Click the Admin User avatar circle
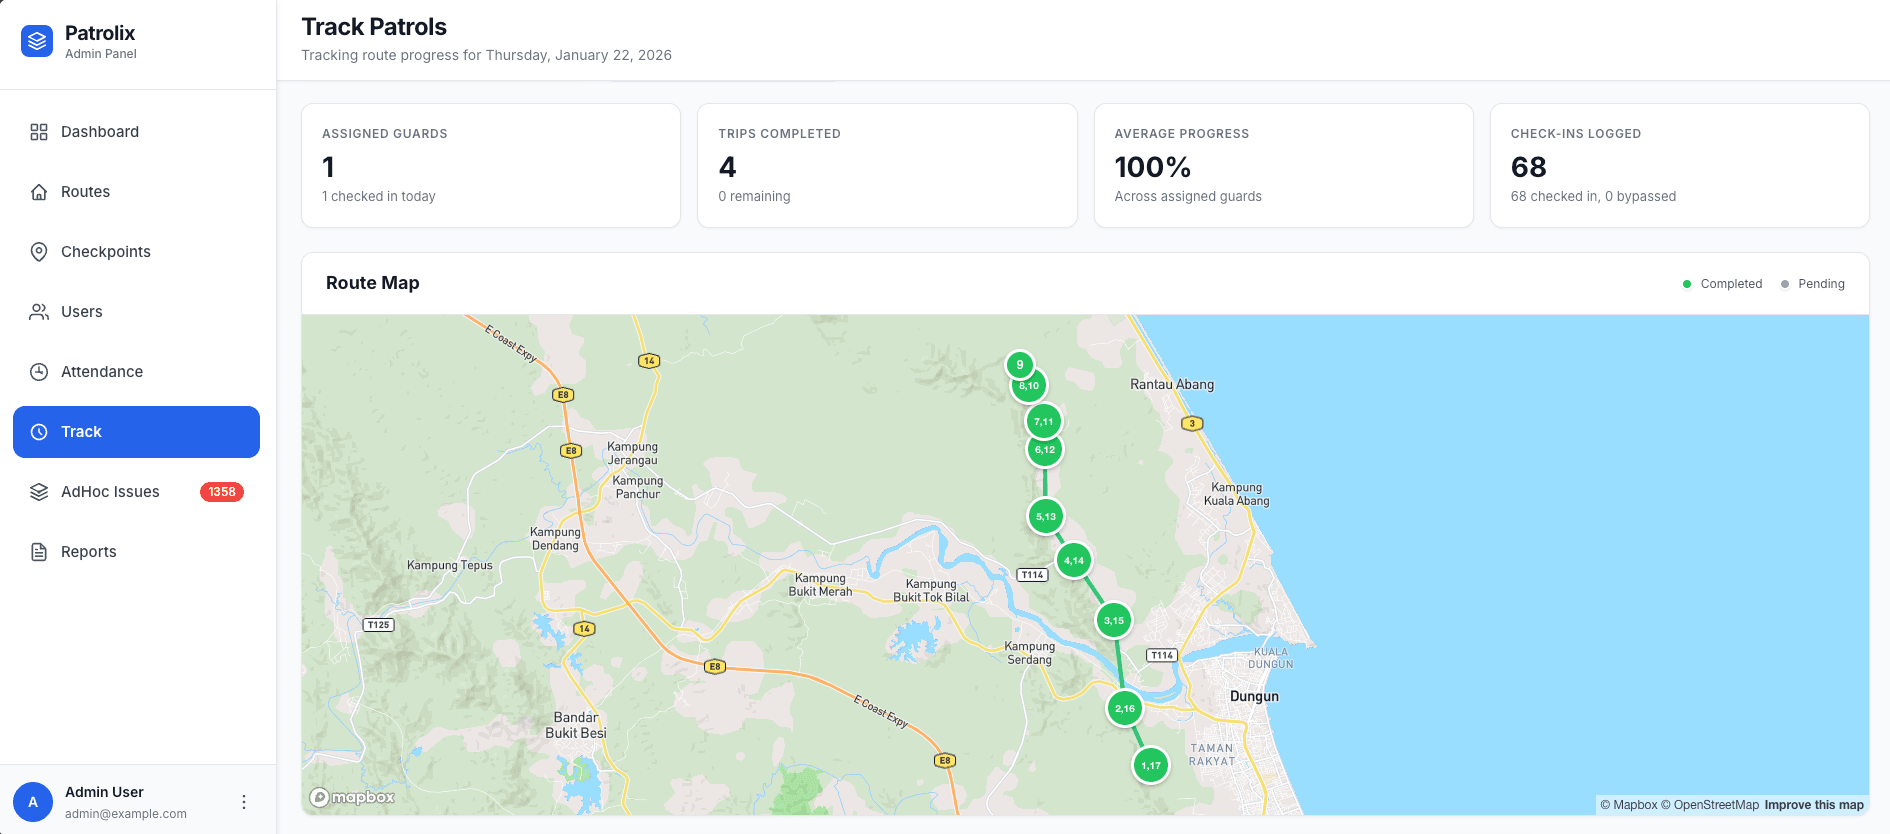Screen dimensions: 1890x834 33,802
